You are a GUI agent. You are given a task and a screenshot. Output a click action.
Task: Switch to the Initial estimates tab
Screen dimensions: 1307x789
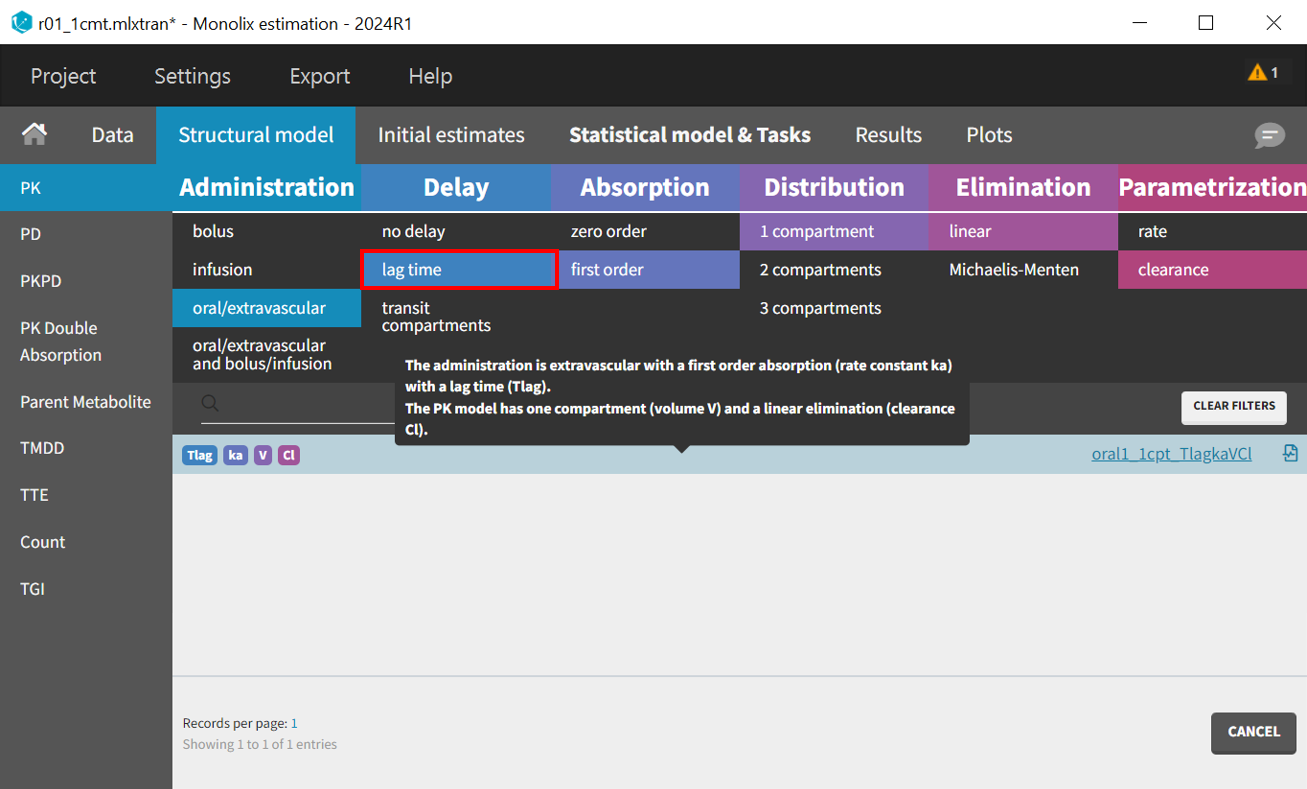451,135
